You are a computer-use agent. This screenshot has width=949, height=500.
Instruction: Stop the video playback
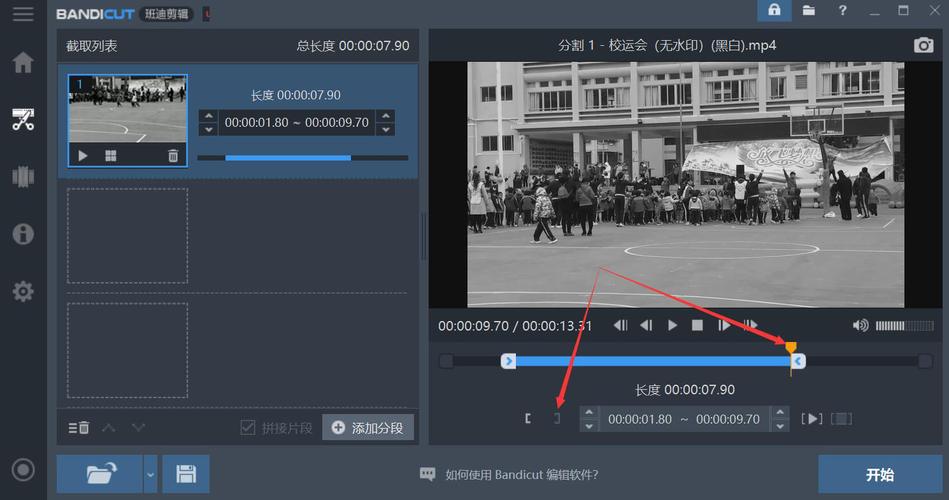click(x=697, y=326)
